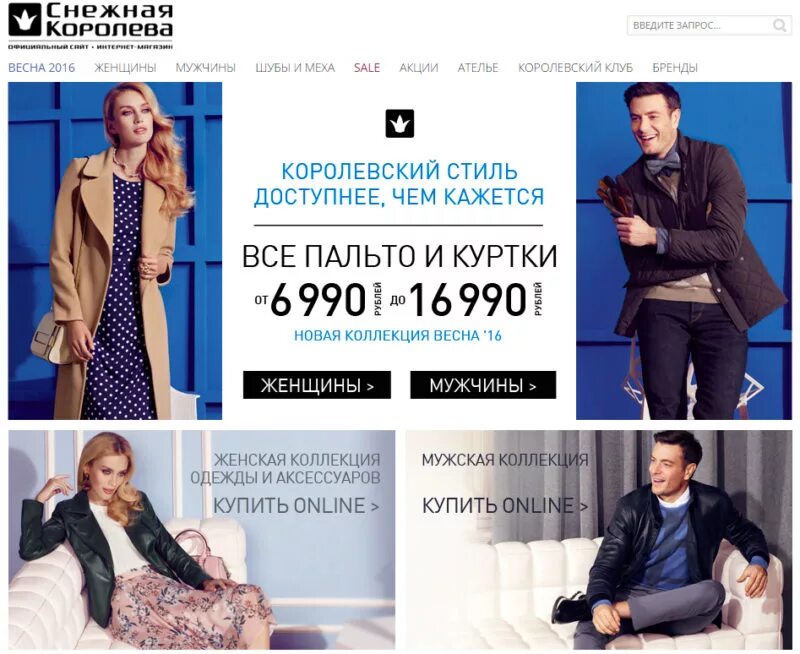Click the small crown emblem in banner
This screenshot has height=654, width=800.
[399, 123]
